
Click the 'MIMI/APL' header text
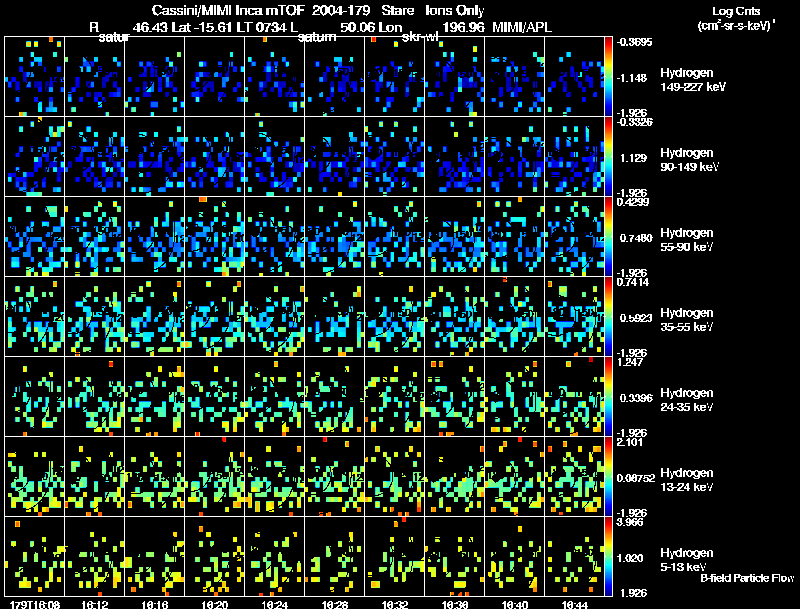pos(522,27)
